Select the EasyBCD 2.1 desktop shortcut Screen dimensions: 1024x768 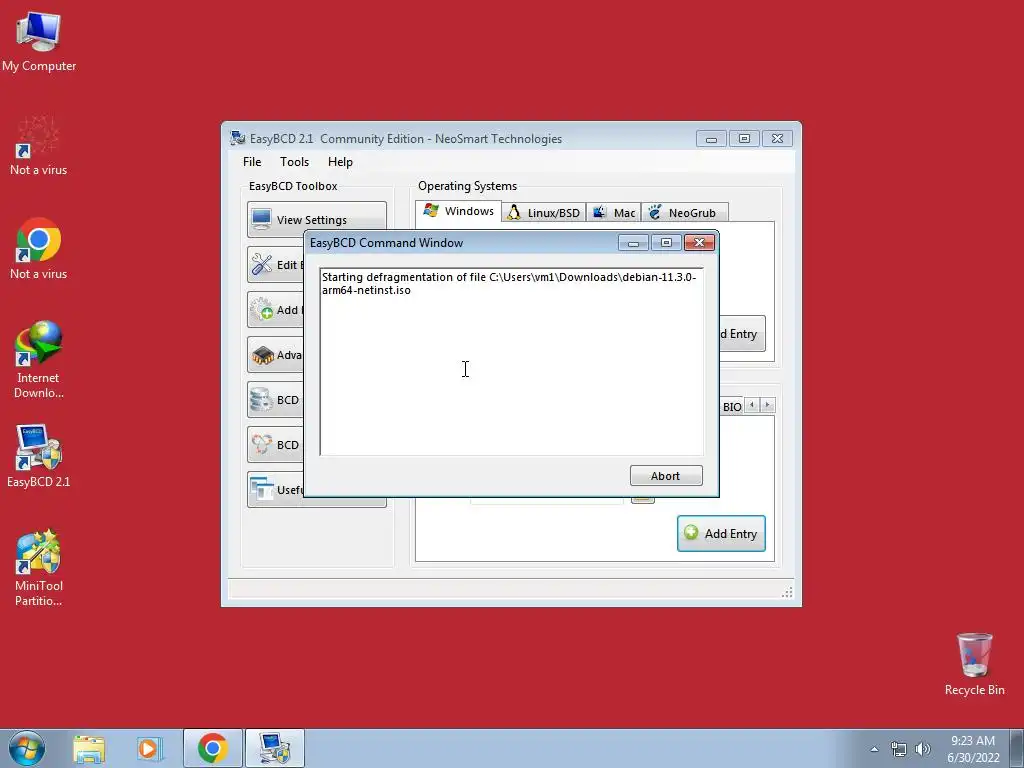pyautogui.click(x=39, y=456)
